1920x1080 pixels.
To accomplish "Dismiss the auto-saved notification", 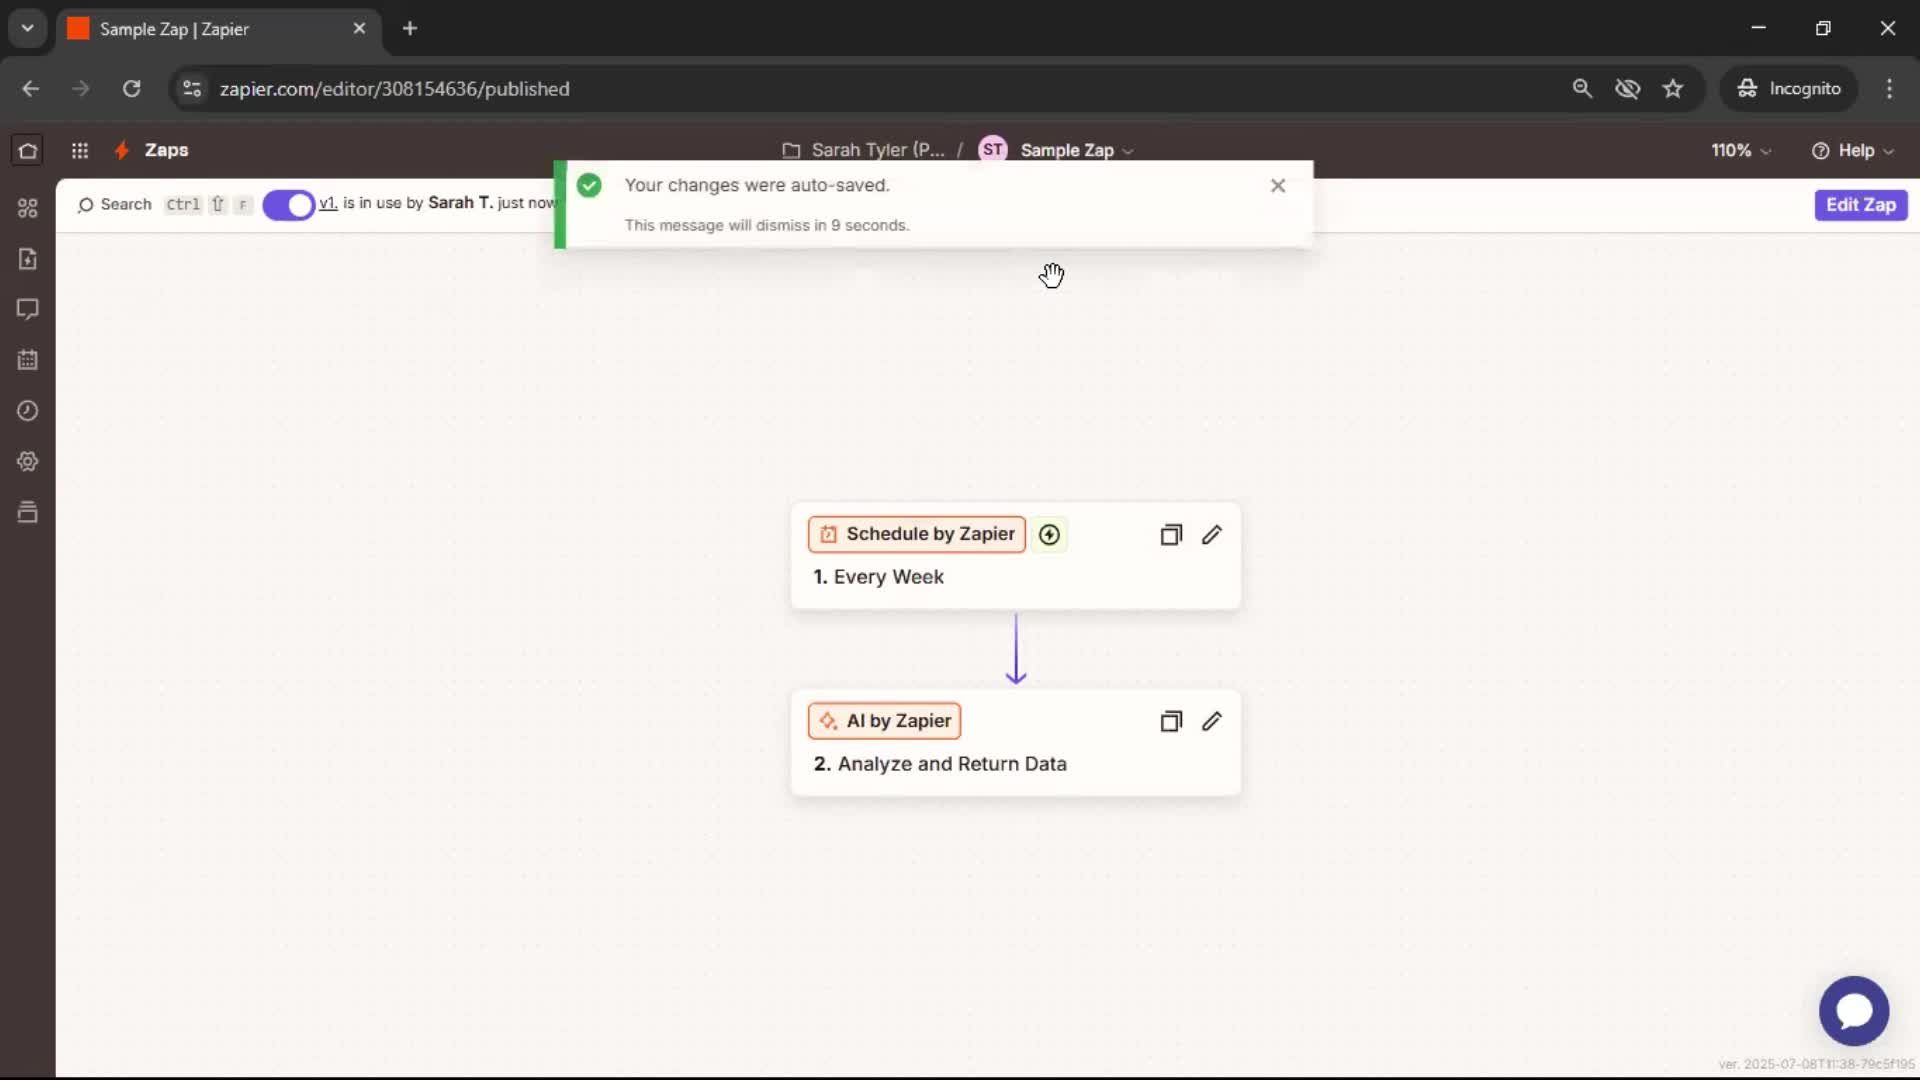I will click(x=1278, y=186).
